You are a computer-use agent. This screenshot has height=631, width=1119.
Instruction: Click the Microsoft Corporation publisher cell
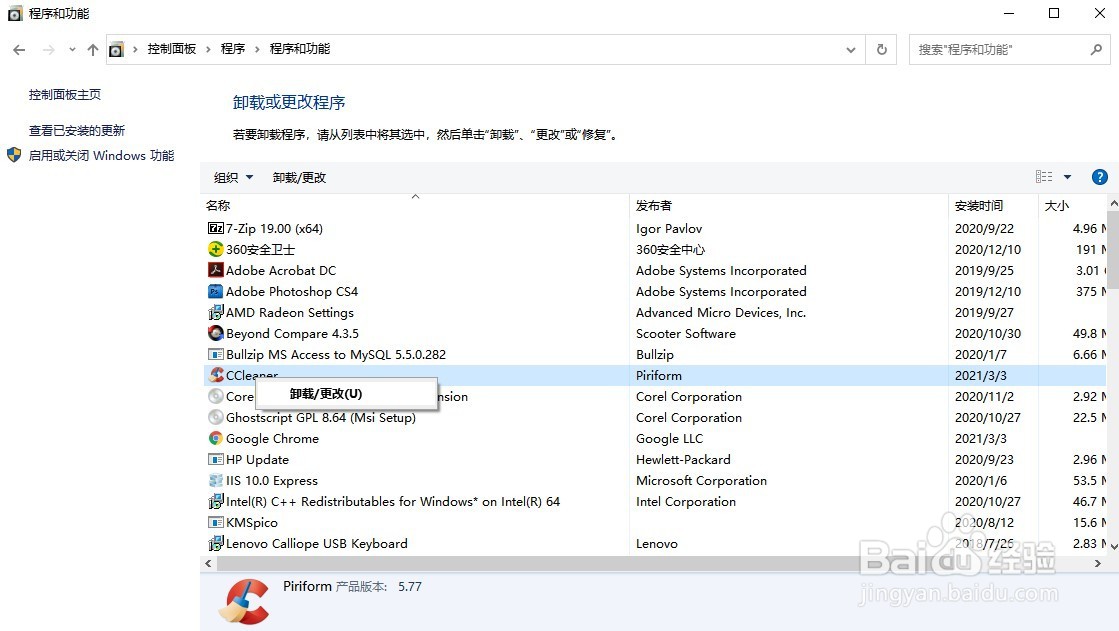pos(702,480)
